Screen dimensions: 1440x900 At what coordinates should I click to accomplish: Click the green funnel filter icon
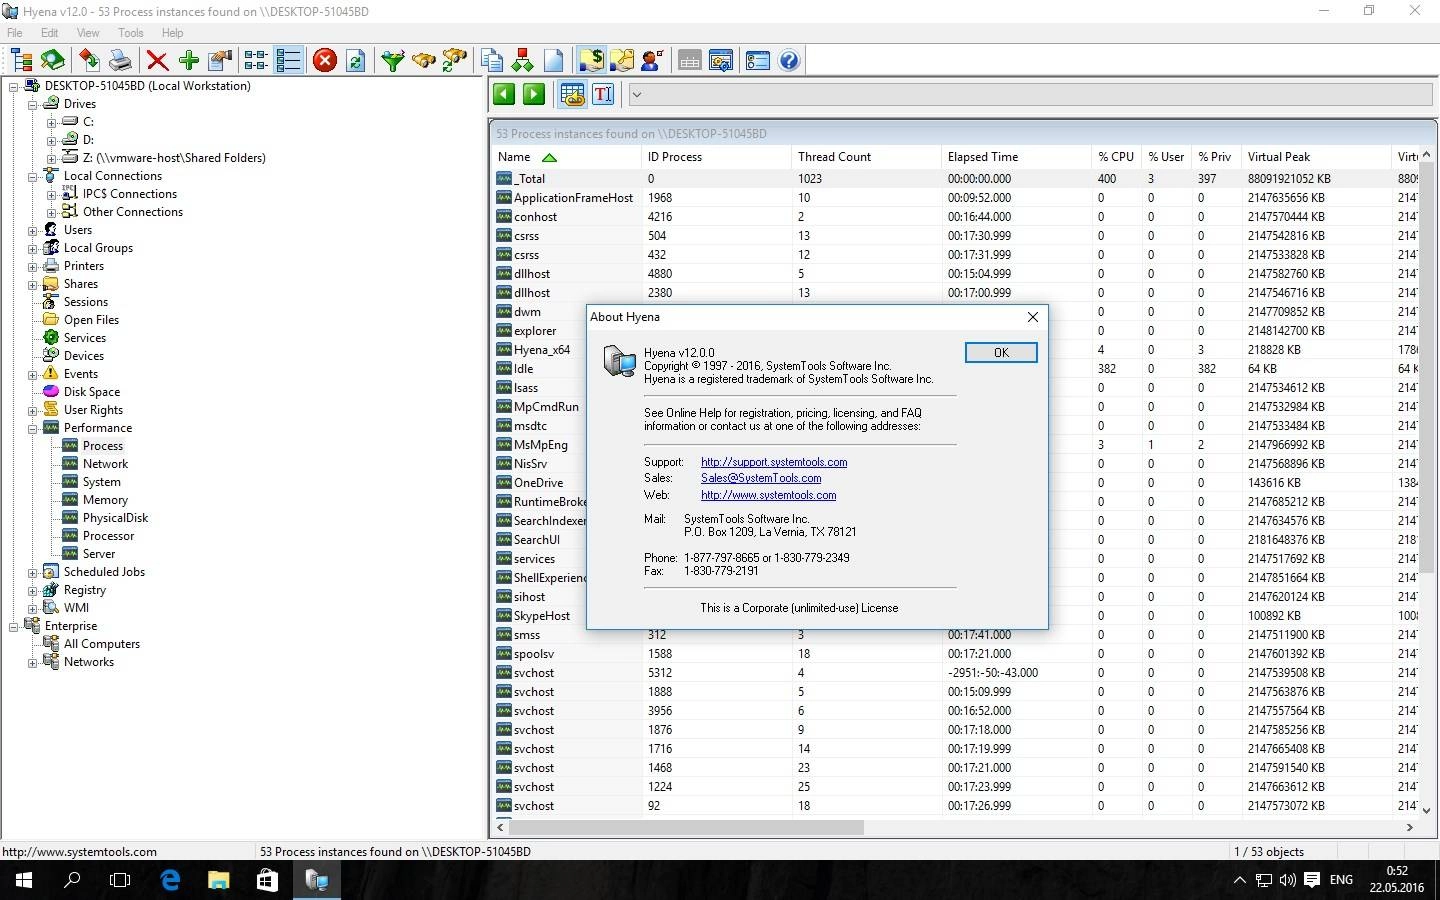pos(393,61)
